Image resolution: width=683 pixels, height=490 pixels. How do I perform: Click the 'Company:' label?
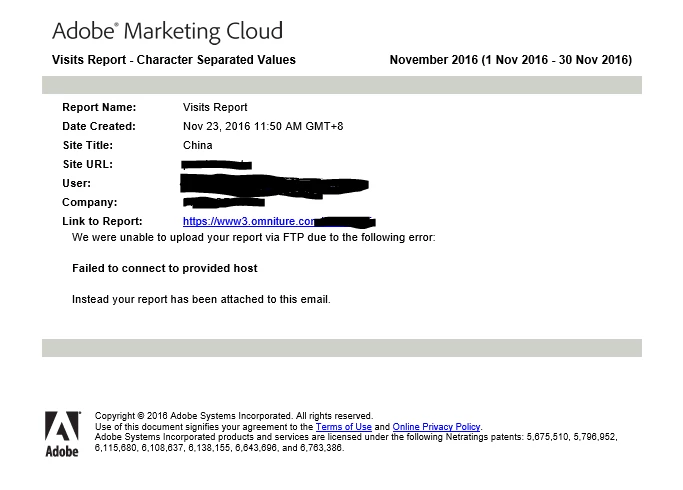(x=90, y=203)
